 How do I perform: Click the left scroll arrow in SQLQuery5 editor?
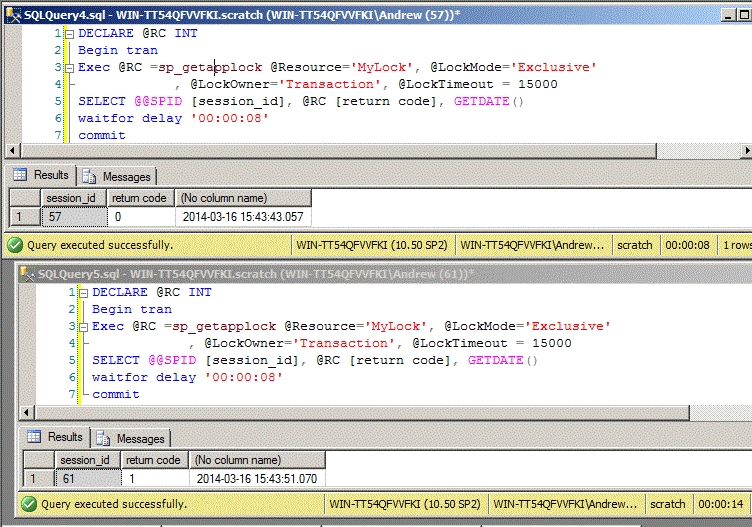(x=27, y=412)
